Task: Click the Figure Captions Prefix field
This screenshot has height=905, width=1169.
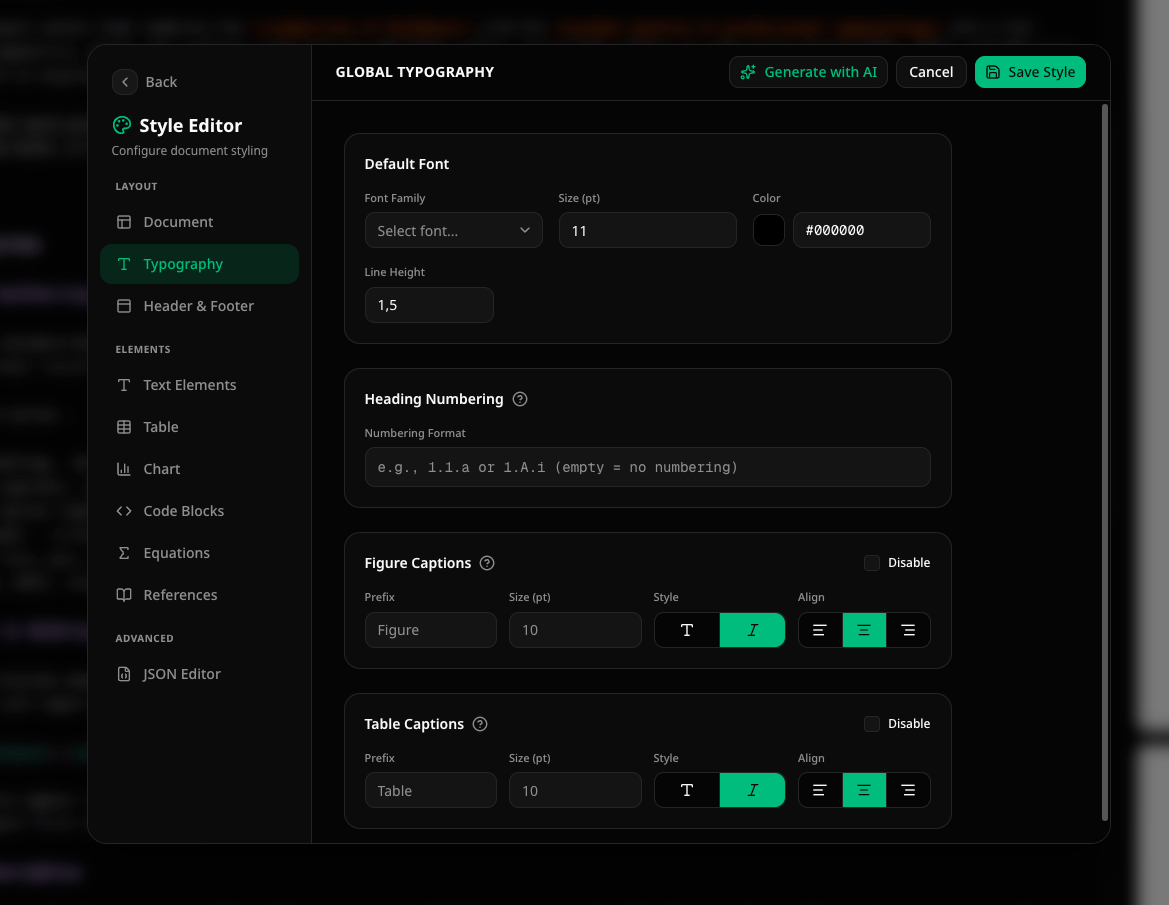Action: click(431, 630)
